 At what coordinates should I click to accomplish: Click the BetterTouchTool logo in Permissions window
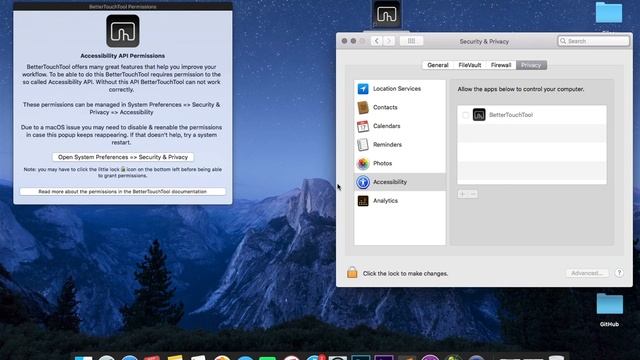tap(122, 31)
